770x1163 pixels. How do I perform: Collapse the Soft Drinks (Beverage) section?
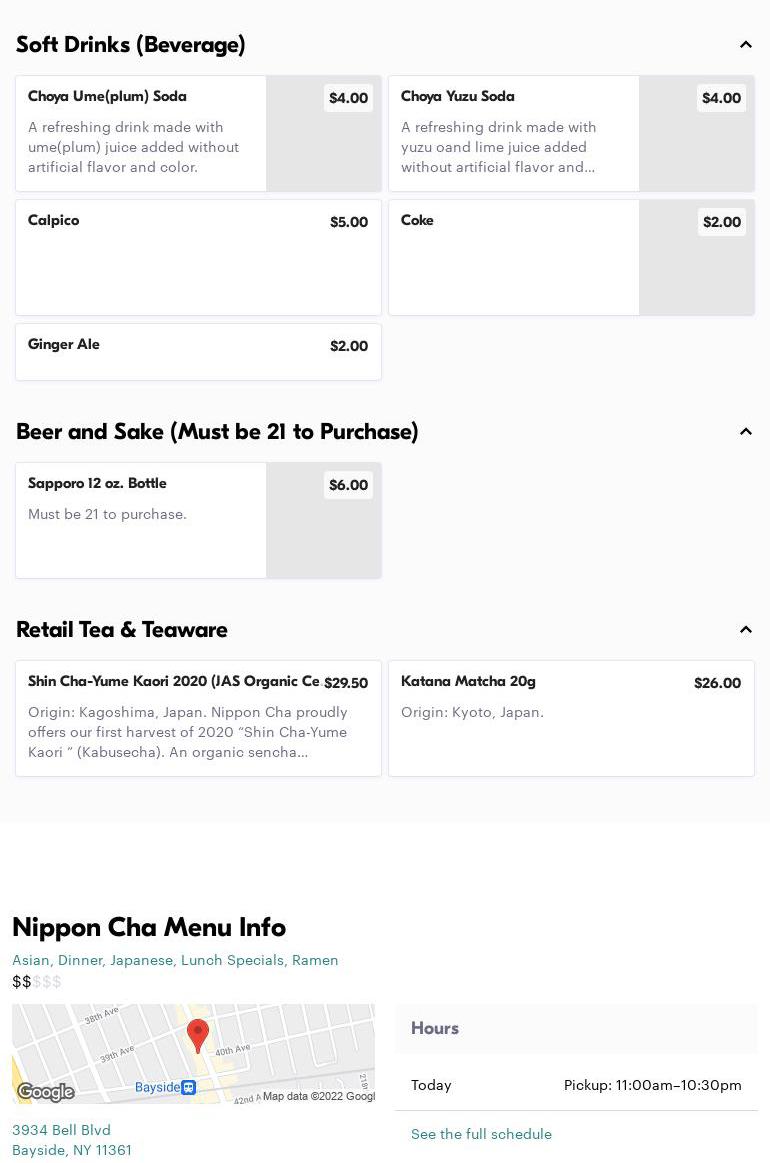745,45
